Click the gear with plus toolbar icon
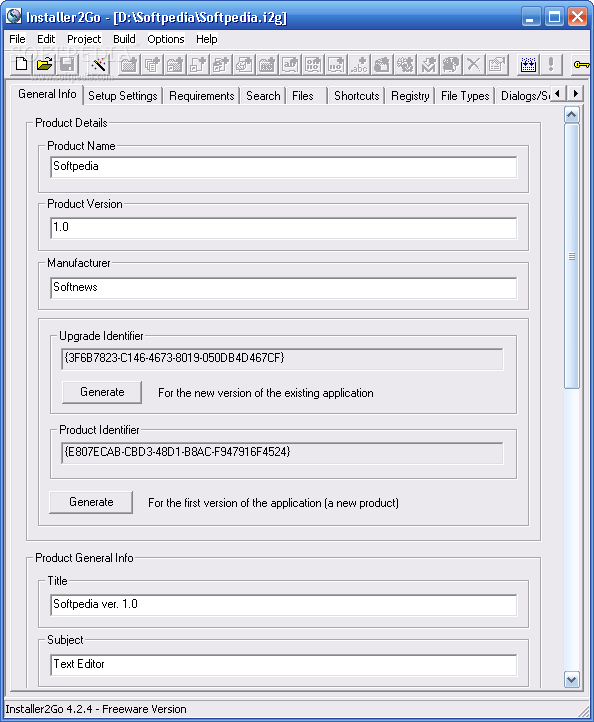 coord(405,64)
